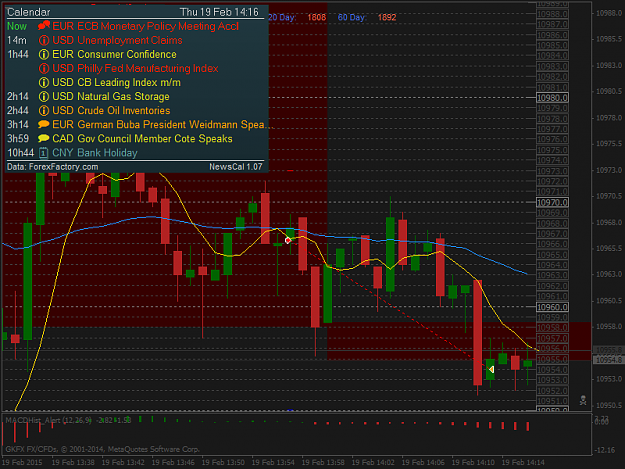Click the MACDHist_Alert (12,26,9) indicator label
Image resolution: width=625 pixels, height=469 pixels.
tap(48, 420)
